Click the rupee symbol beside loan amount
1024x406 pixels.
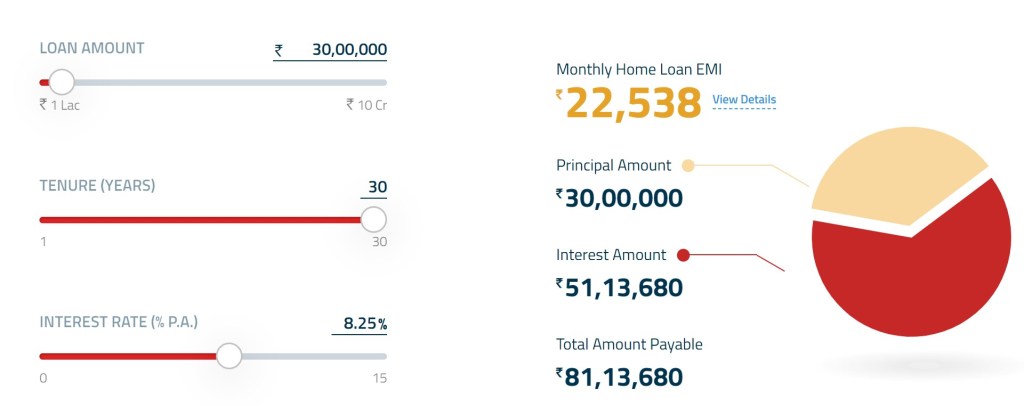click(279, 50)
